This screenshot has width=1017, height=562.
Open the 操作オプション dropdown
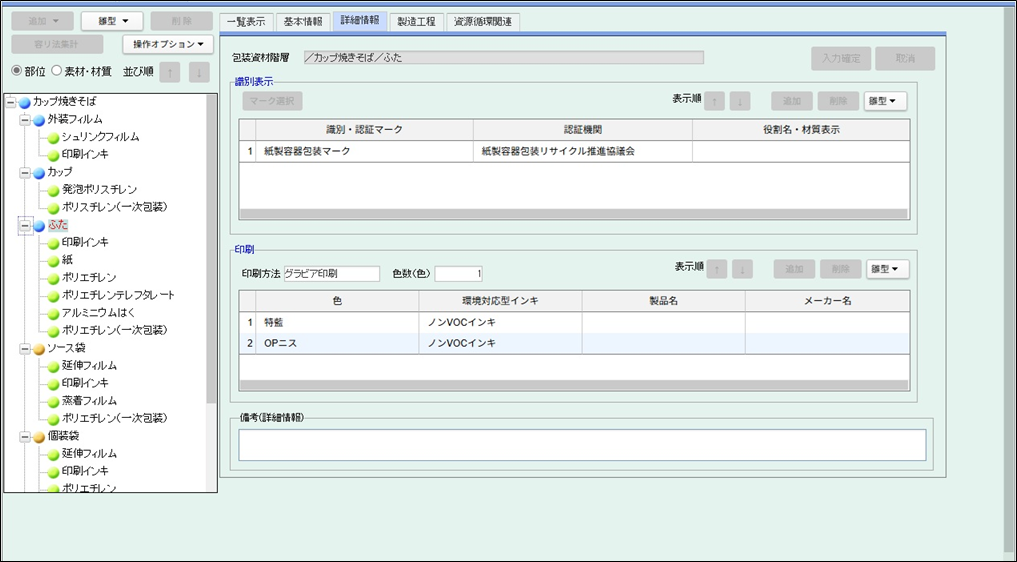tap(168, 44)
